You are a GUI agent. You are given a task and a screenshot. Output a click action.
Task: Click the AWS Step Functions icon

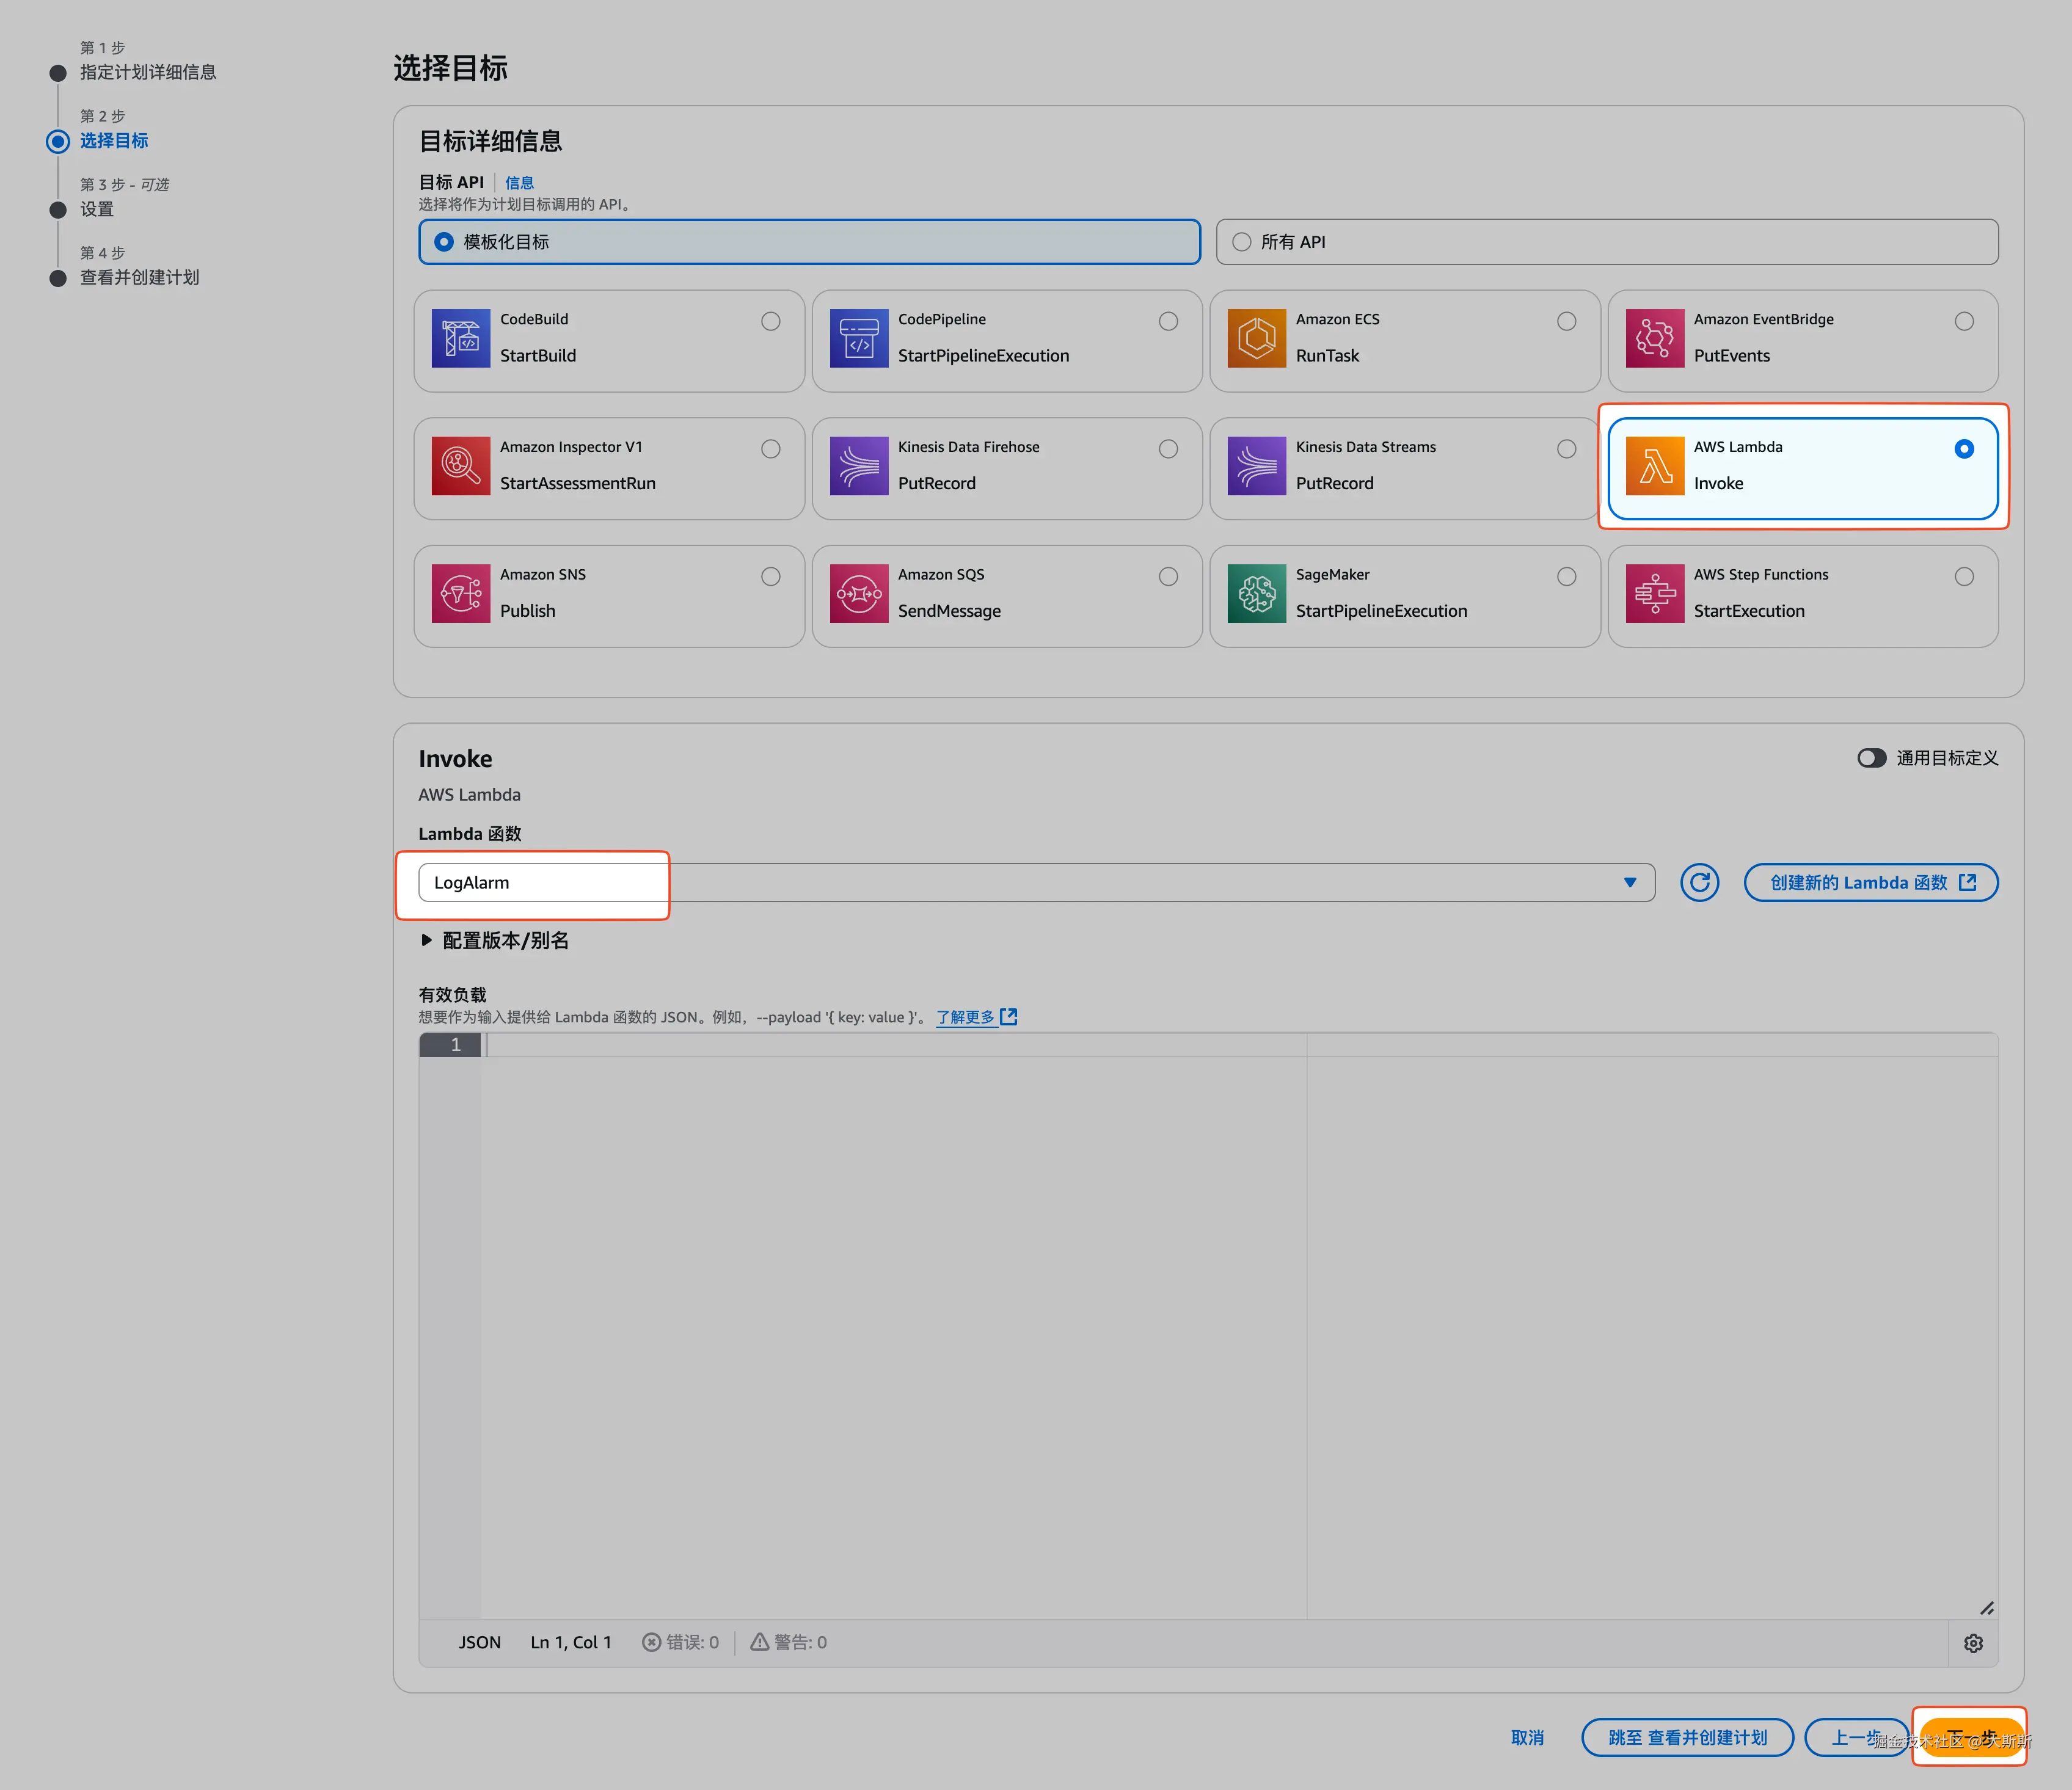tap(1654, 593)
